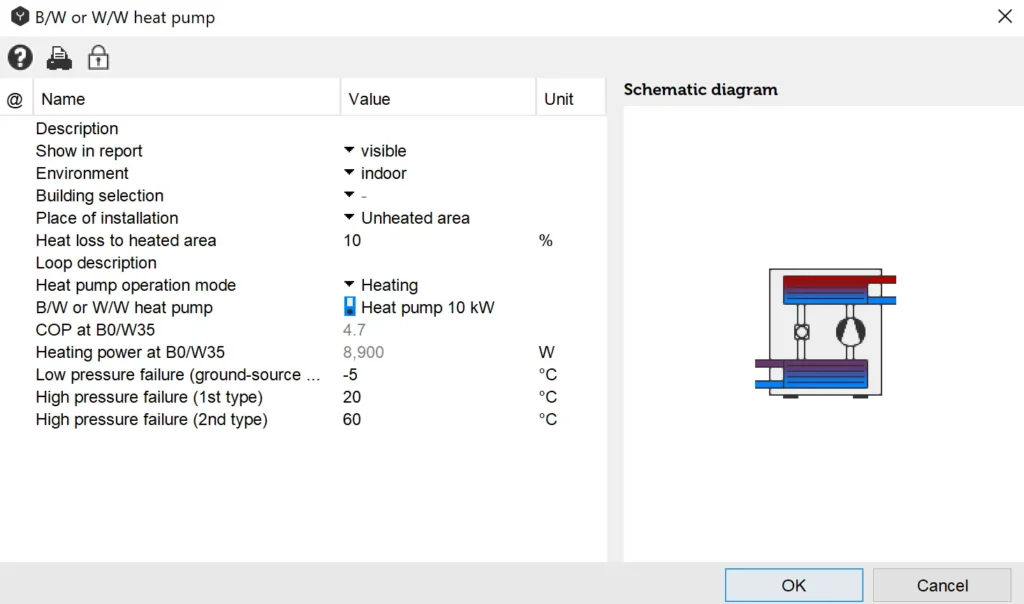Toggle the padlock lock icon
The image size is (1024, 604).
[x=98, y=58]
